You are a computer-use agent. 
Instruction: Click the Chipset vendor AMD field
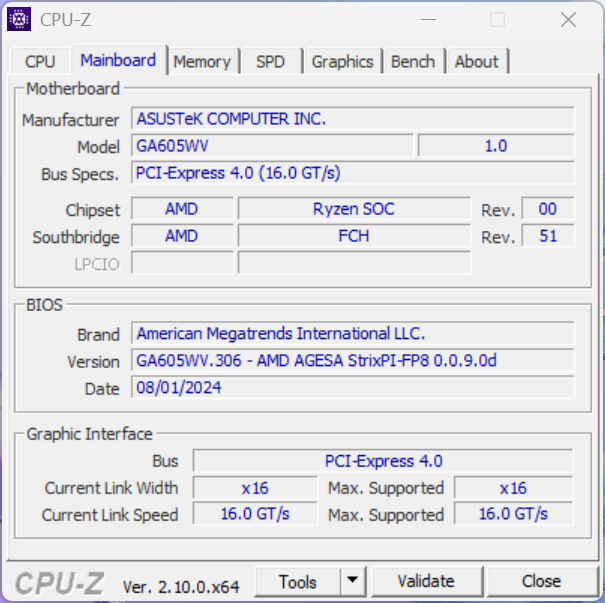click(182, 209)
